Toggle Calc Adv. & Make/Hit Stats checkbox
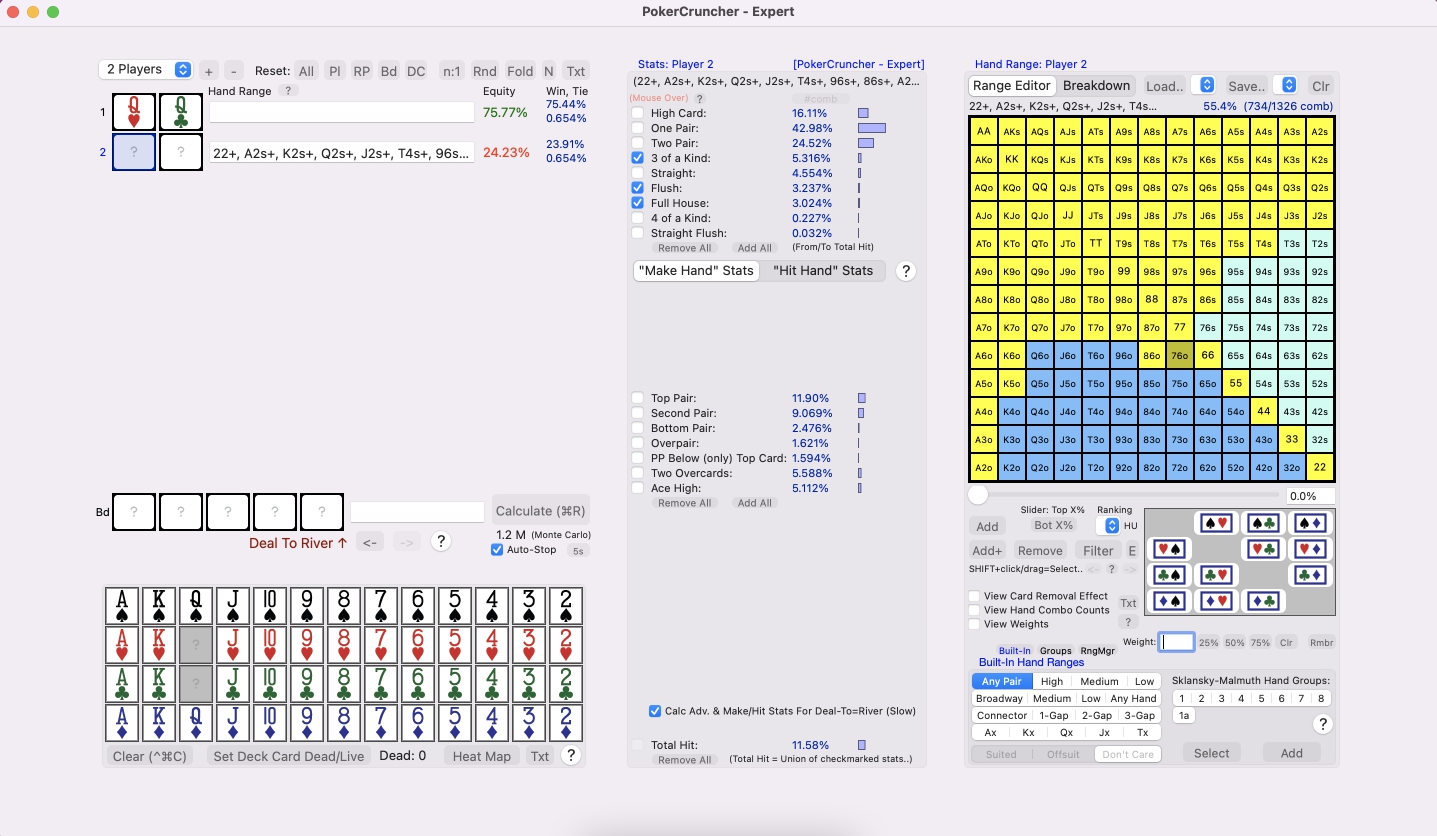The width and height of the screenshot is (1437, 836). click(x=655, y=711)
